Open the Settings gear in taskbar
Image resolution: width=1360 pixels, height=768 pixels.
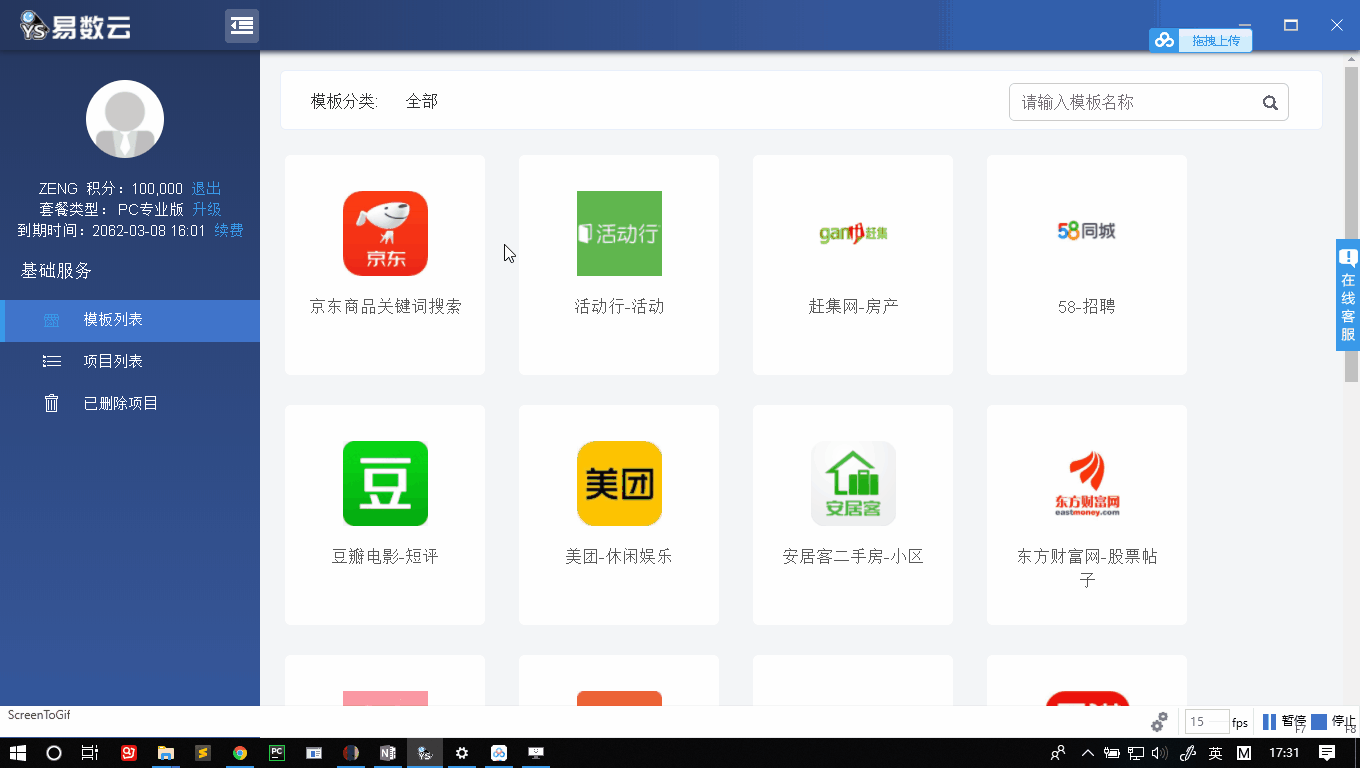462,753
